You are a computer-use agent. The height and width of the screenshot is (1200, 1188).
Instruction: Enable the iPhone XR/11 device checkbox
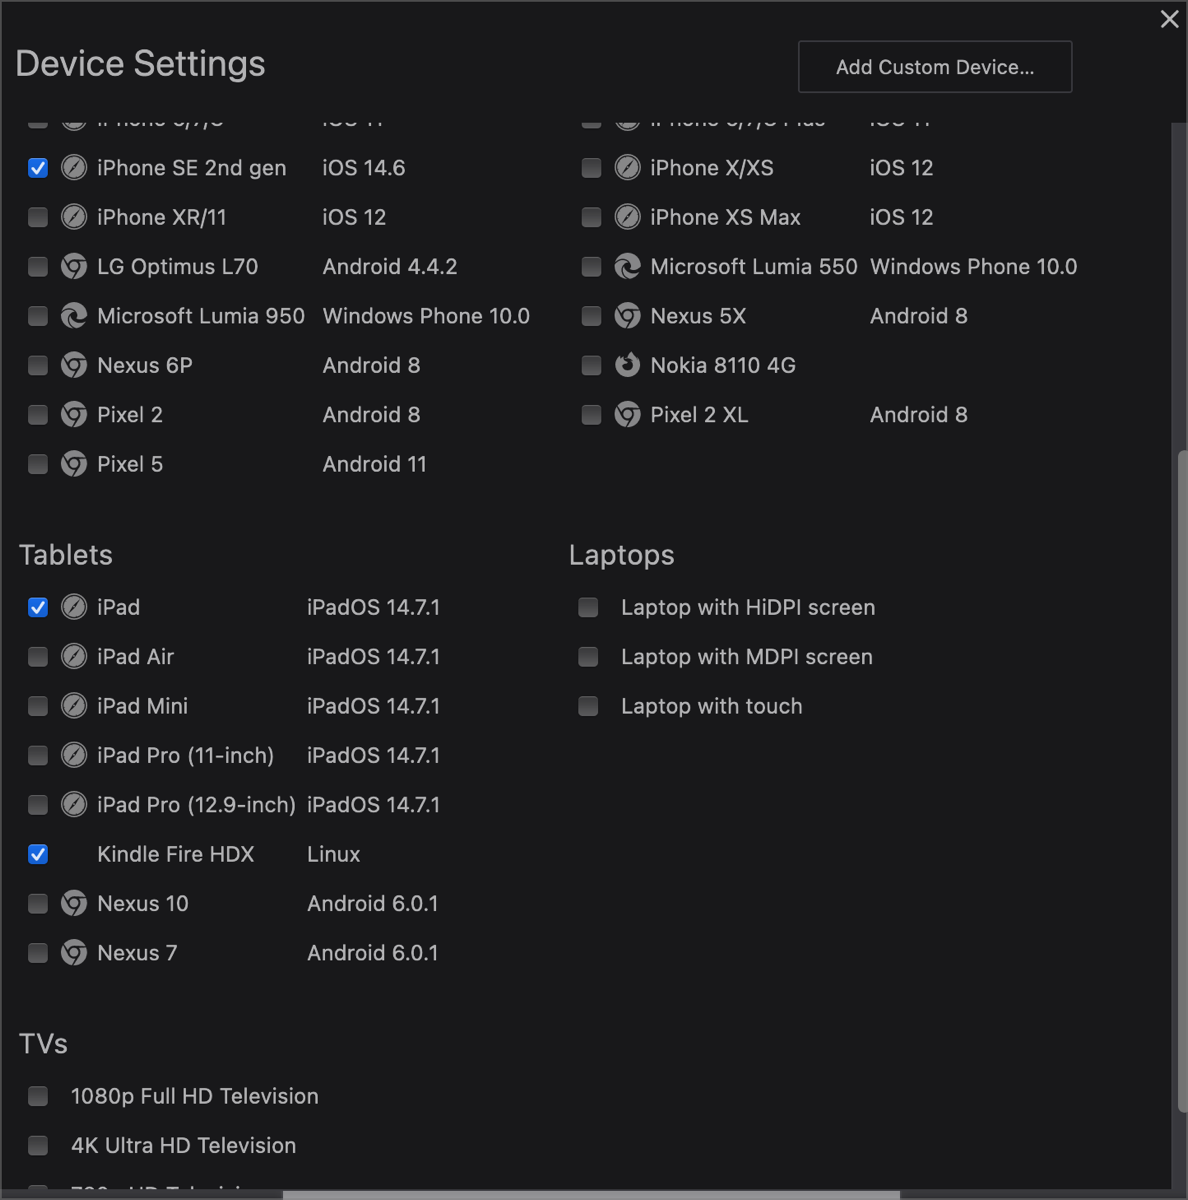point(38,217)
